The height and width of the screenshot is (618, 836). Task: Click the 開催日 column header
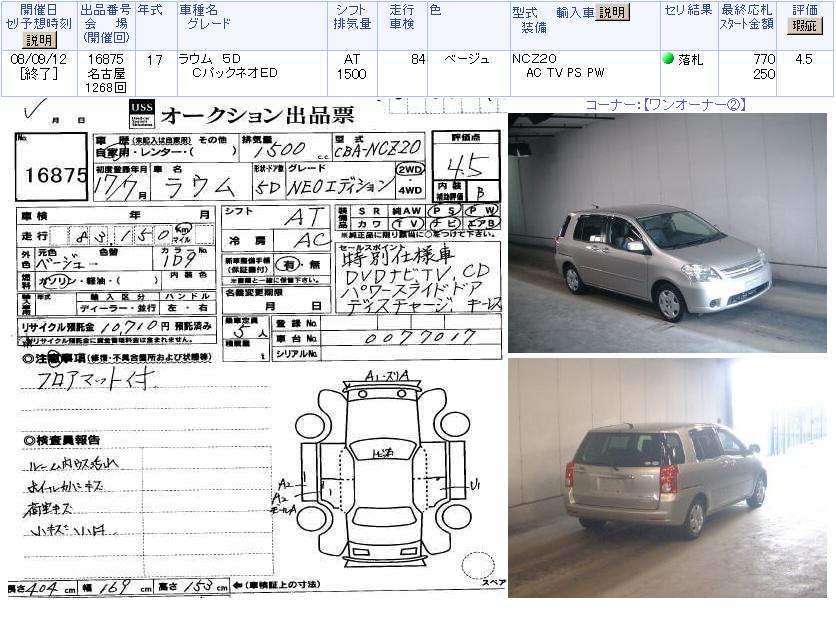38,10
